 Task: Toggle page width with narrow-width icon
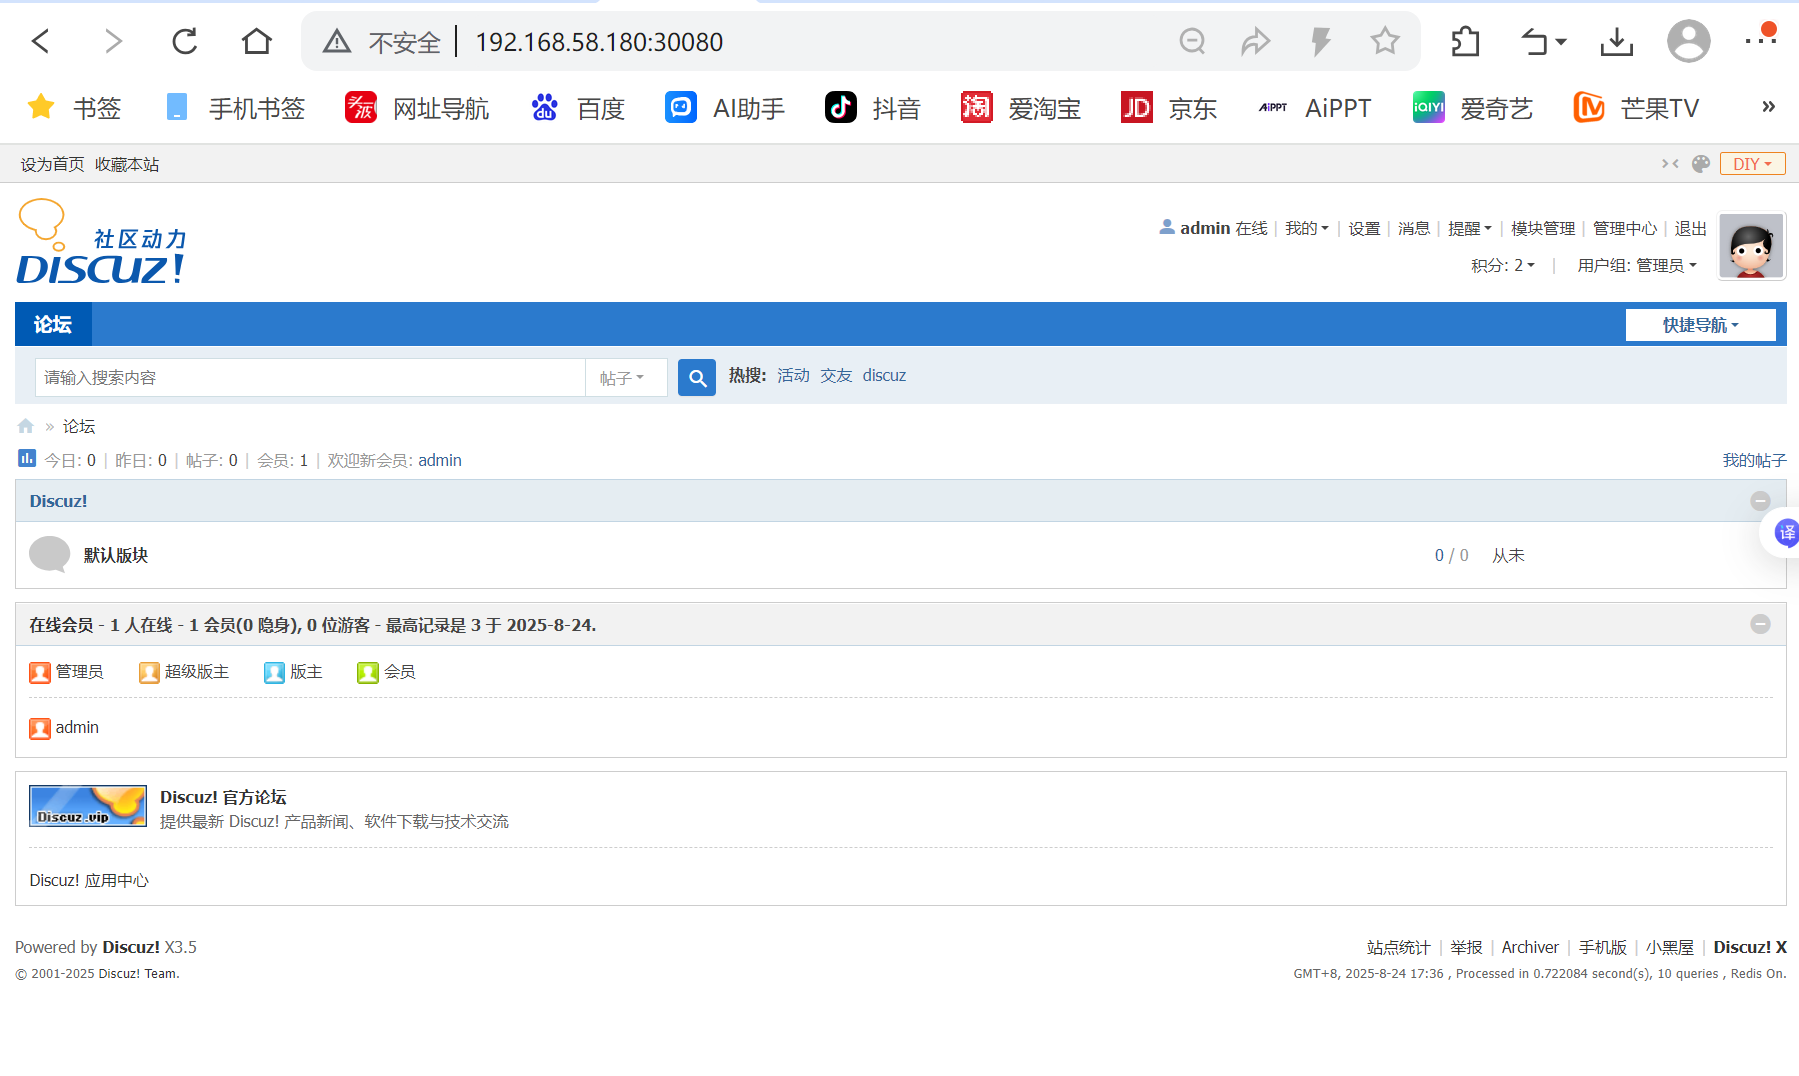(x=1670, y=163)
